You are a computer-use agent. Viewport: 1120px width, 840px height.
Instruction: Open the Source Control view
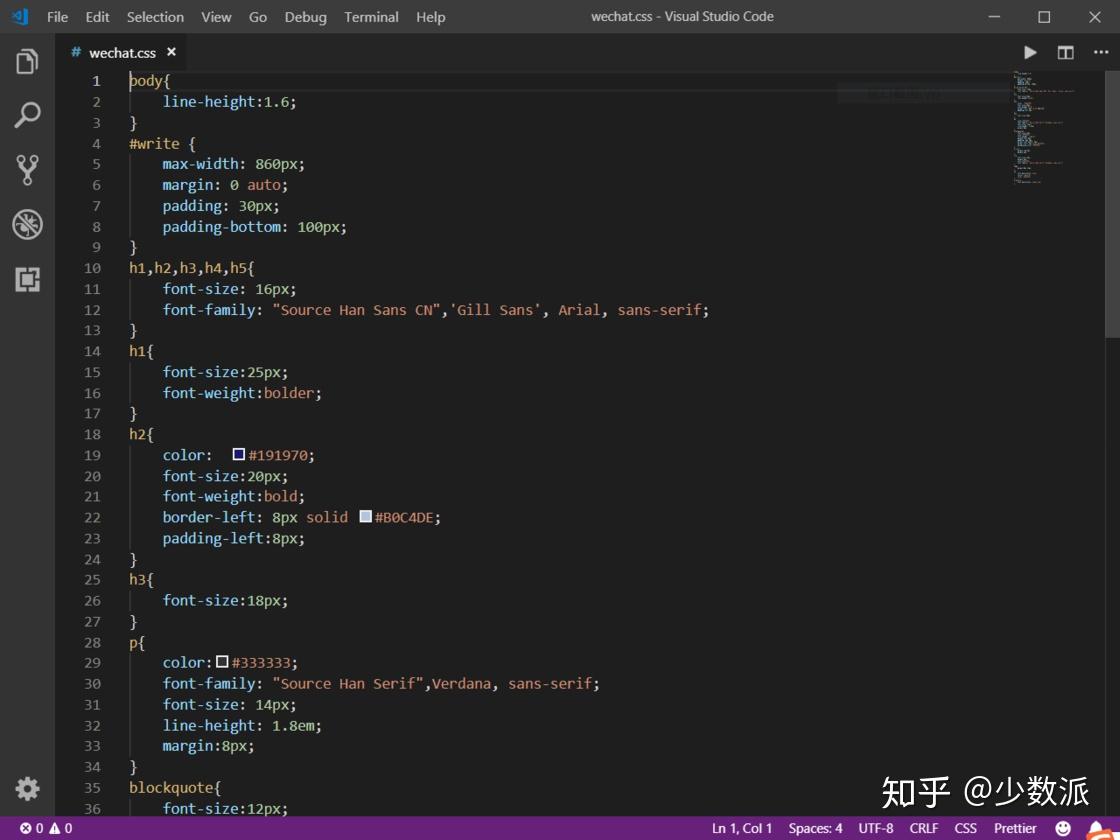tap(27, 170)
